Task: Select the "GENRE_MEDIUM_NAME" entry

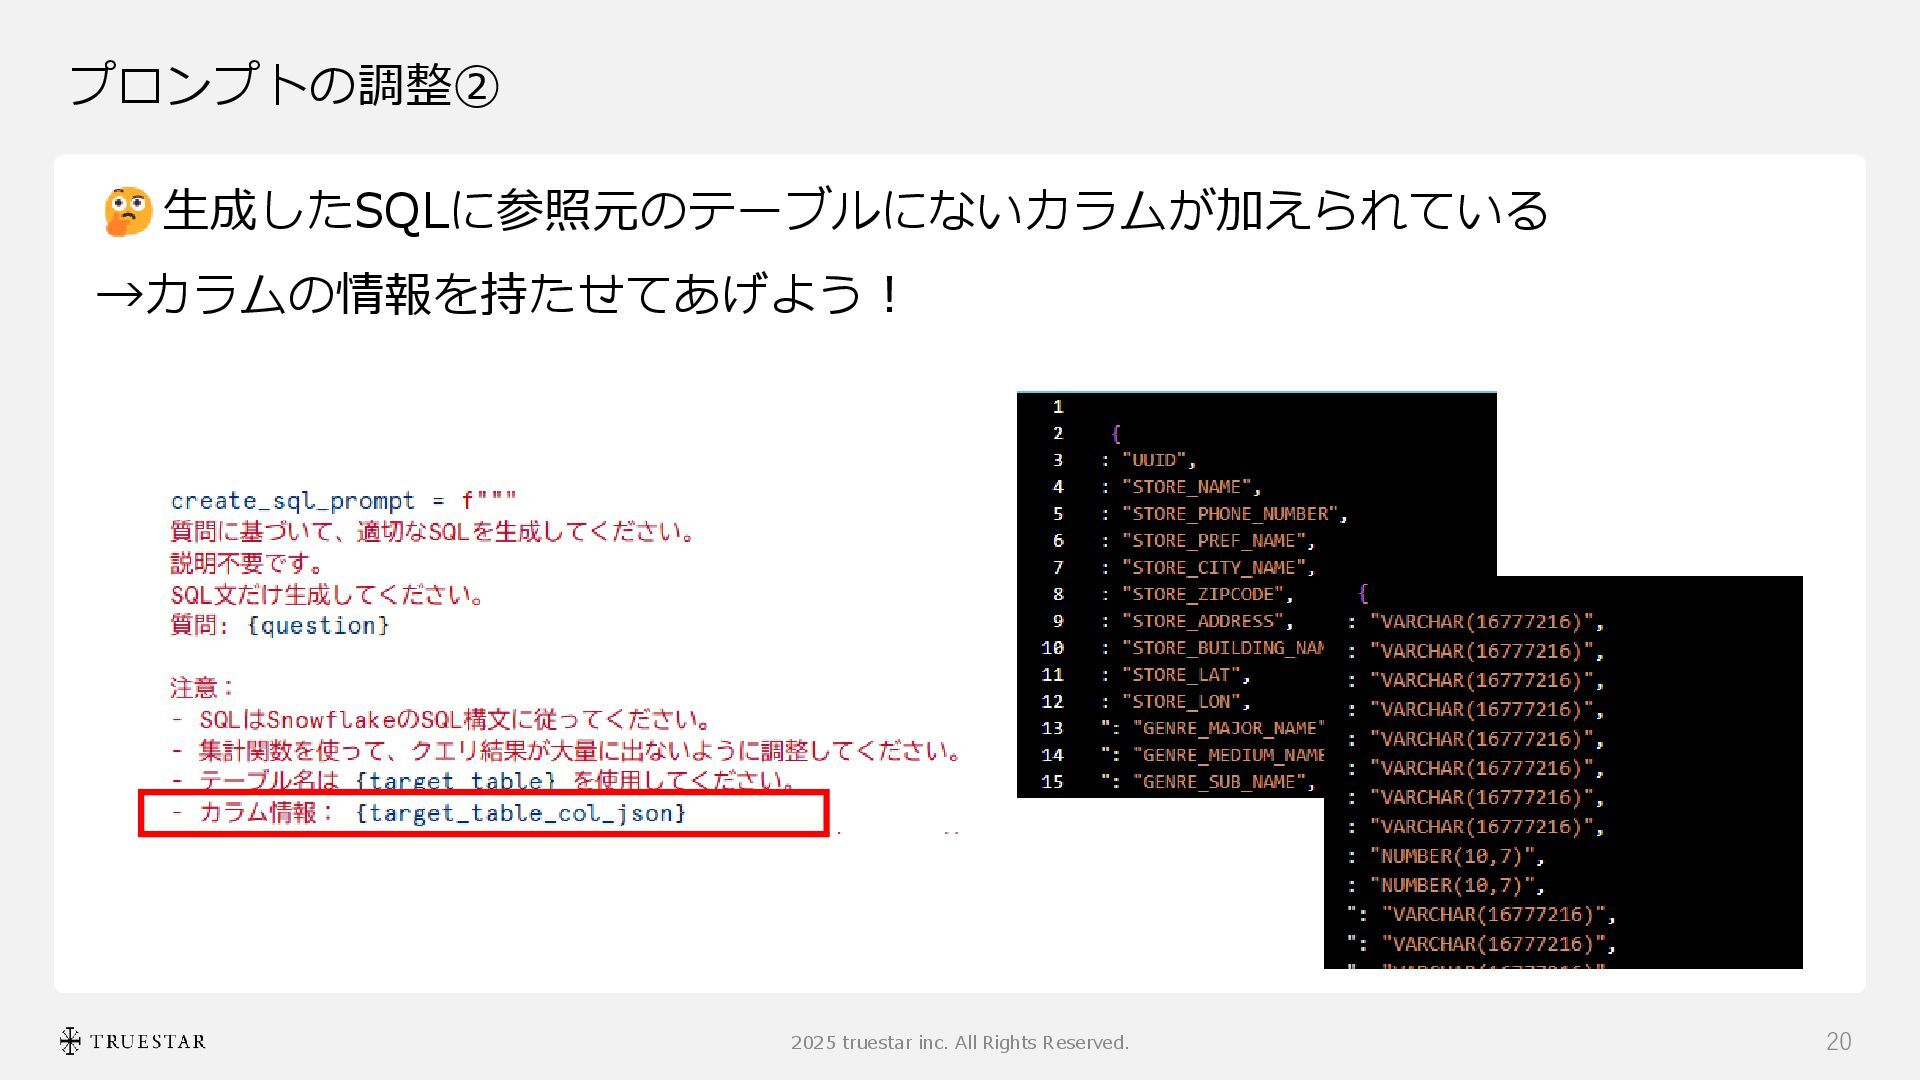Action: pos(1229,755)
